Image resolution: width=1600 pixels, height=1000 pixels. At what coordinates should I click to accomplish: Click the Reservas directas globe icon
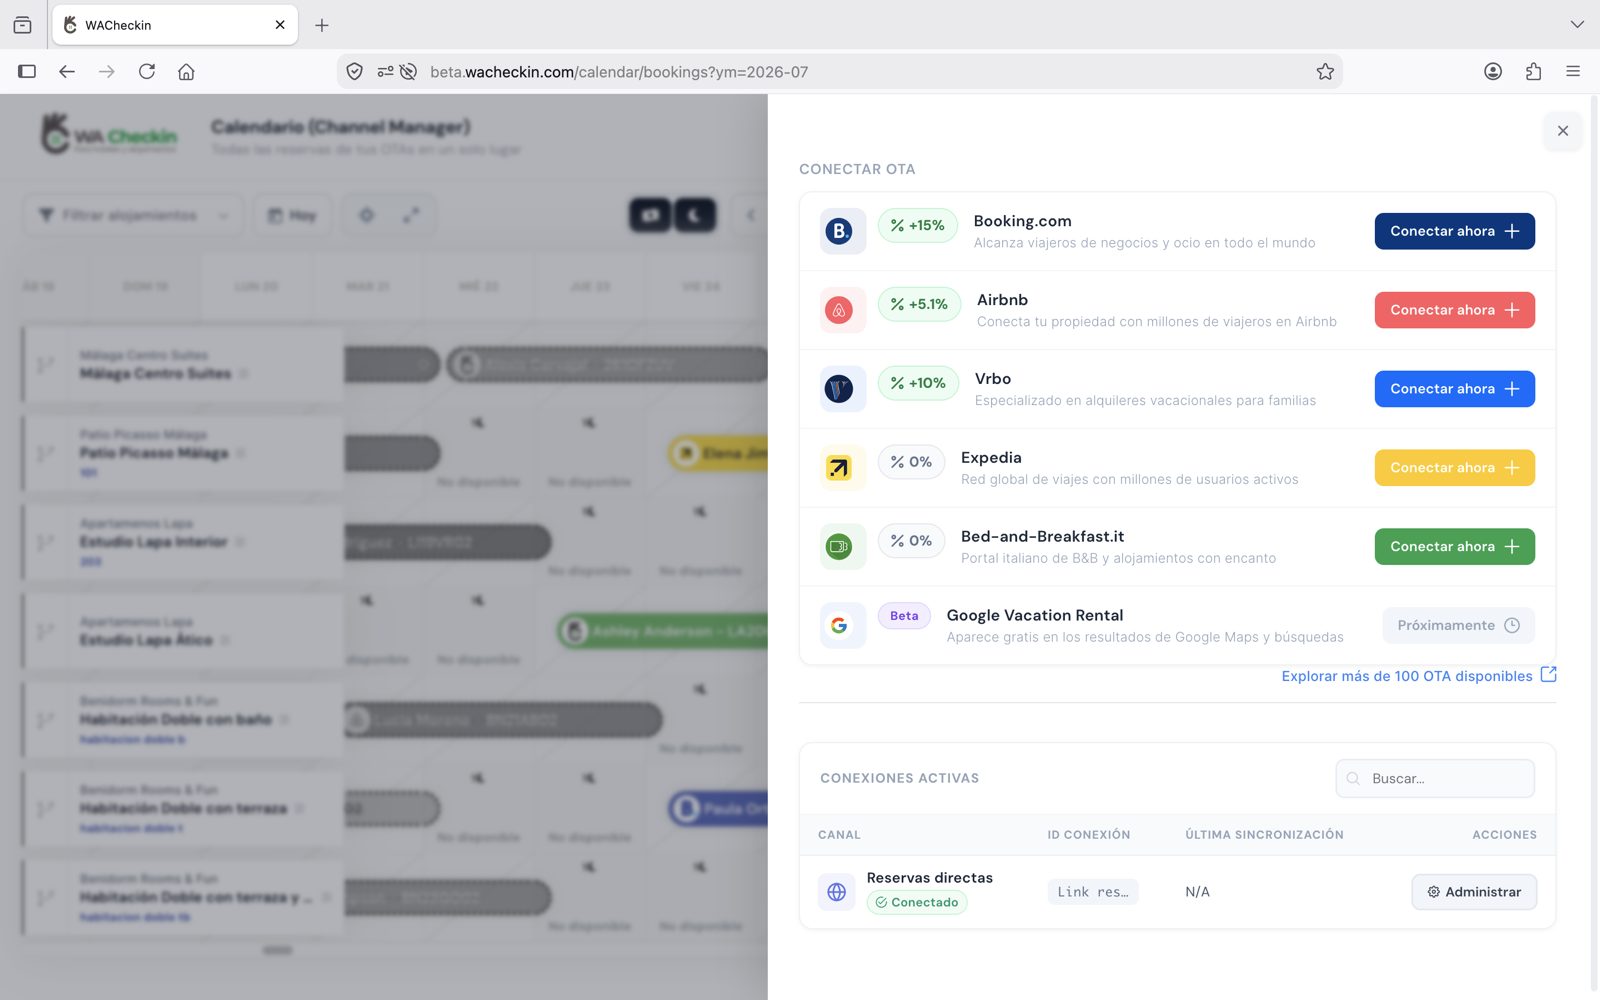[x=837, y=892]
